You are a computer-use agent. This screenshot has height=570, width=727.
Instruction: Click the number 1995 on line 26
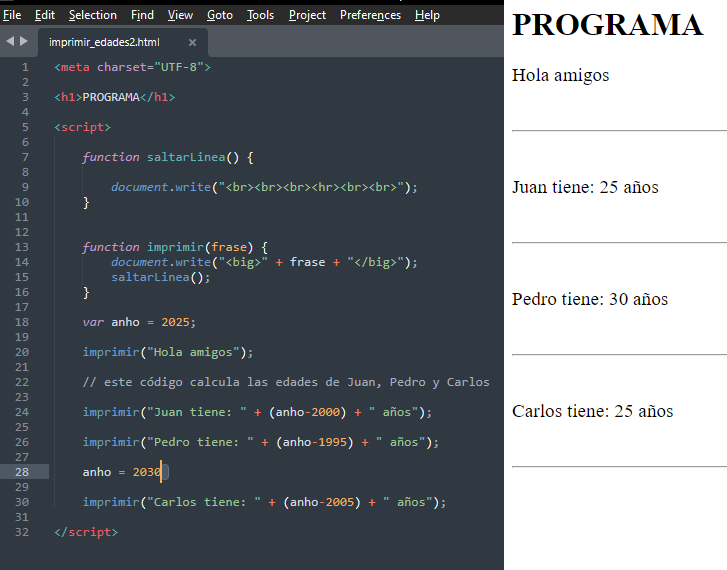pyautogui.click(x=333, y=442)
